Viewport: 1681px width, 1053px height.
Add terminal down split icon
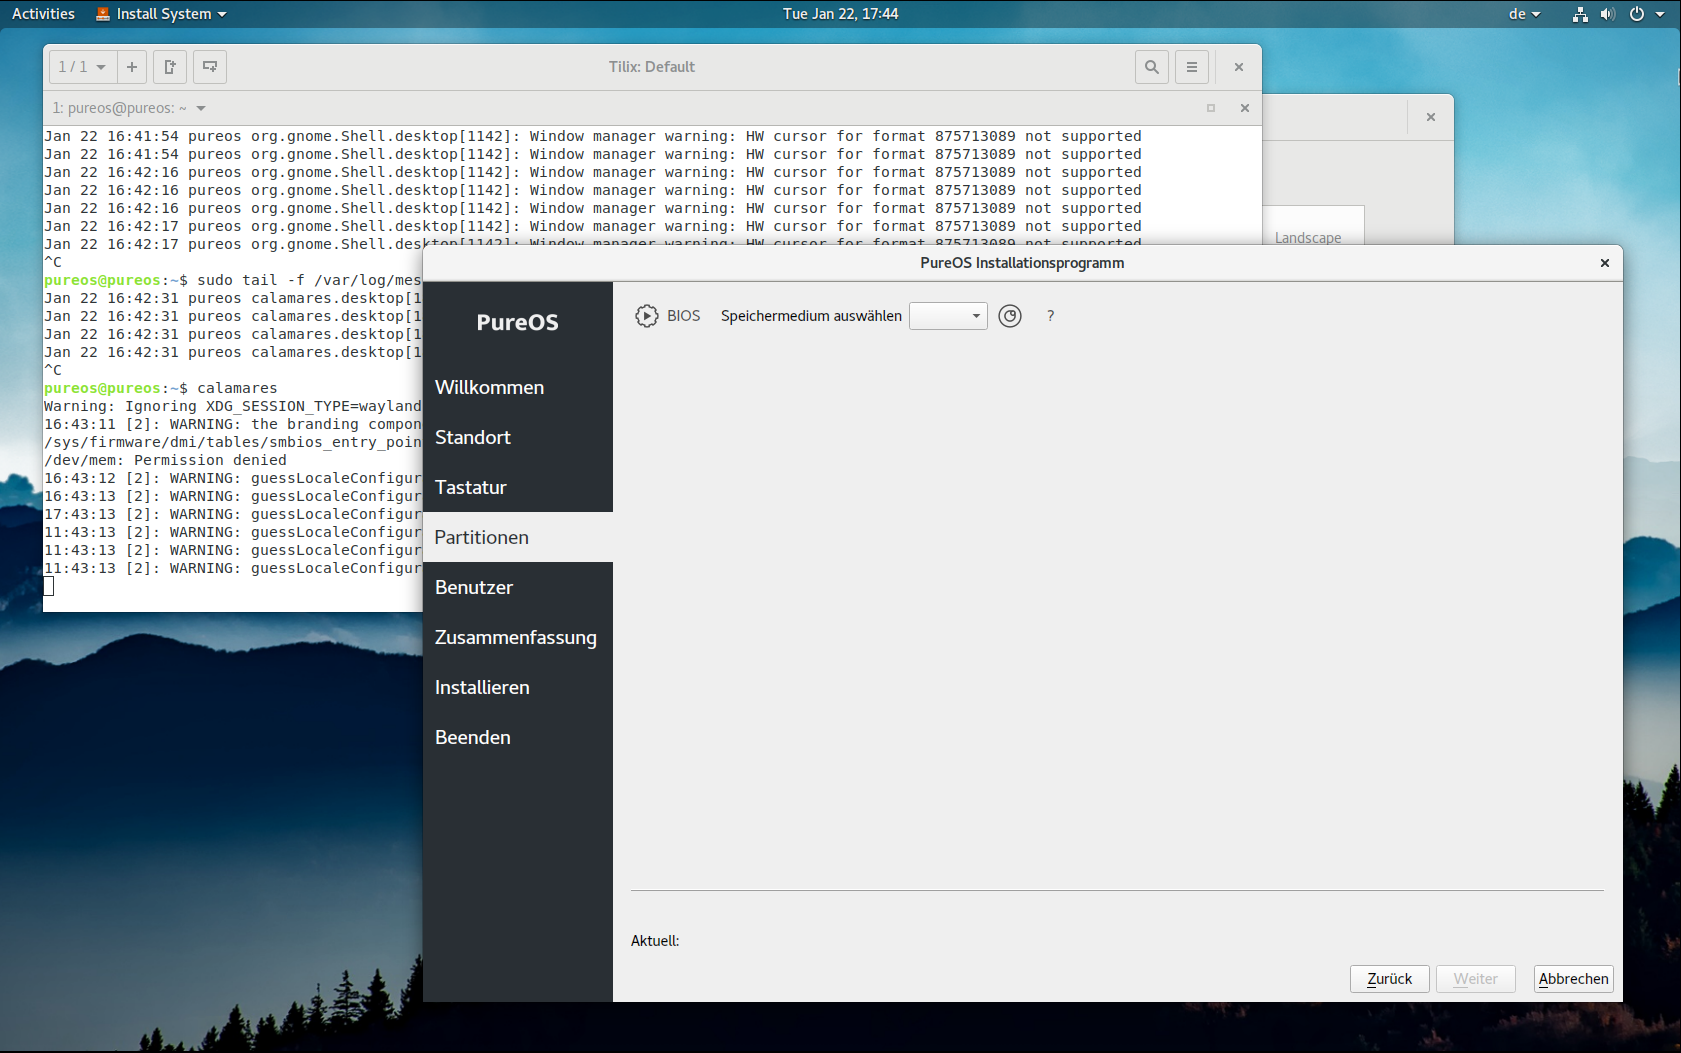pos(210,67)
